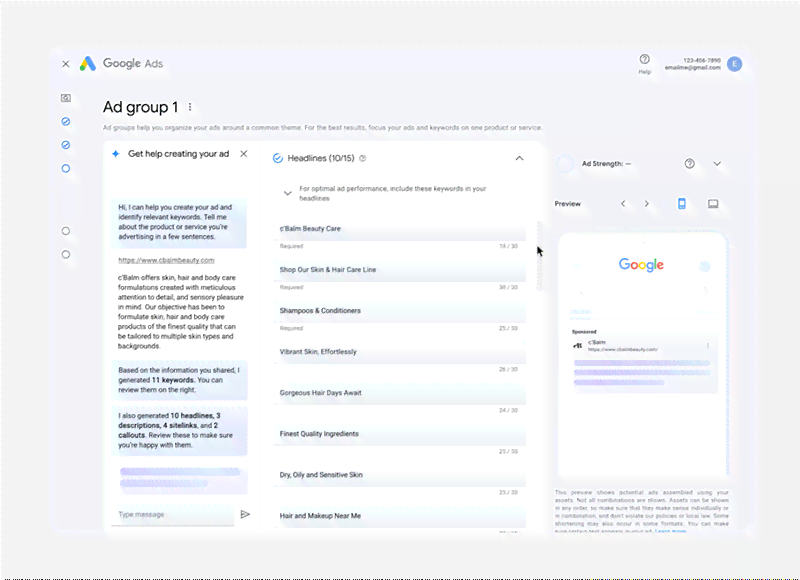Click the Google Ads logo

click(x=88, y=64)
